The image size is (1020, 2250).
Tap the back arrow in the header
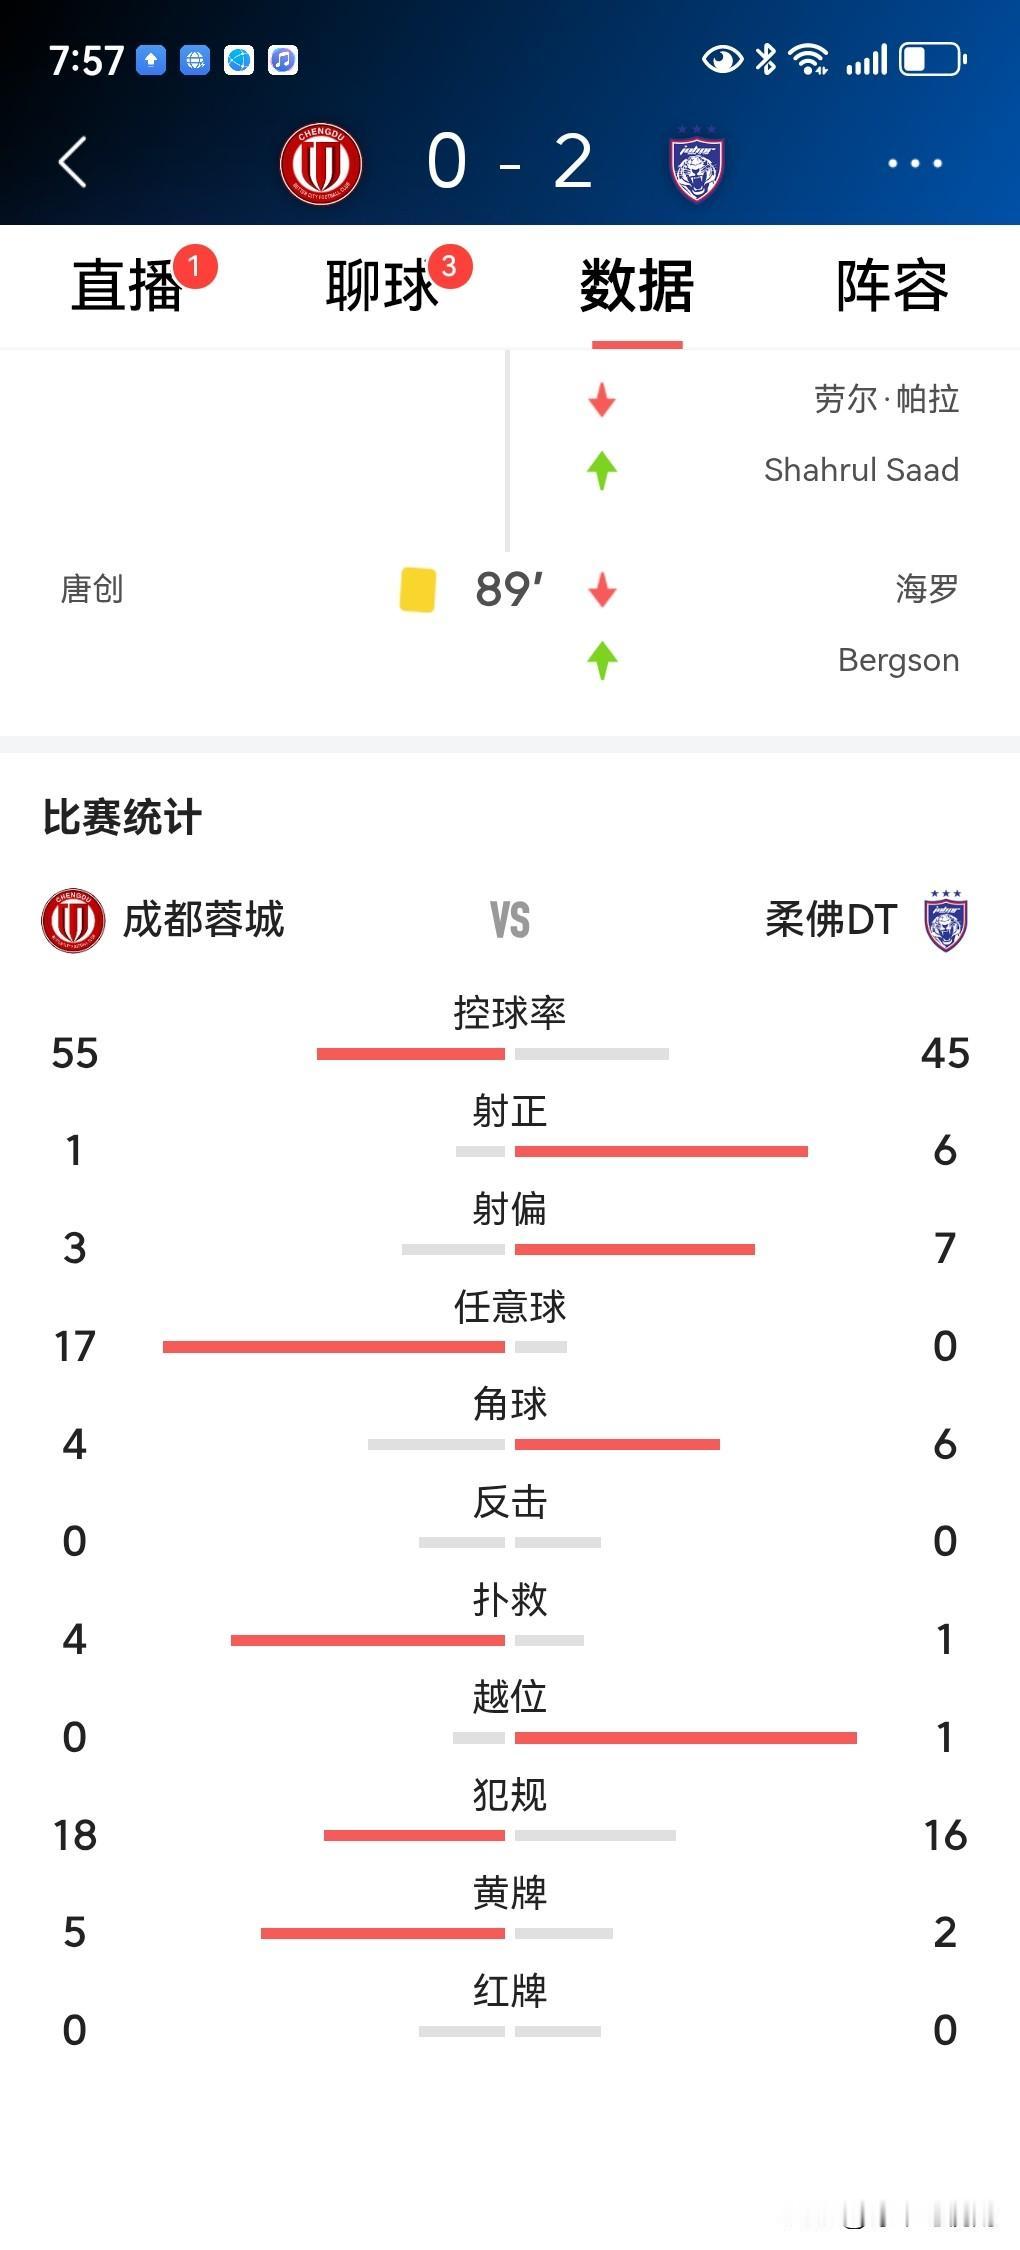tap(72, 162)
